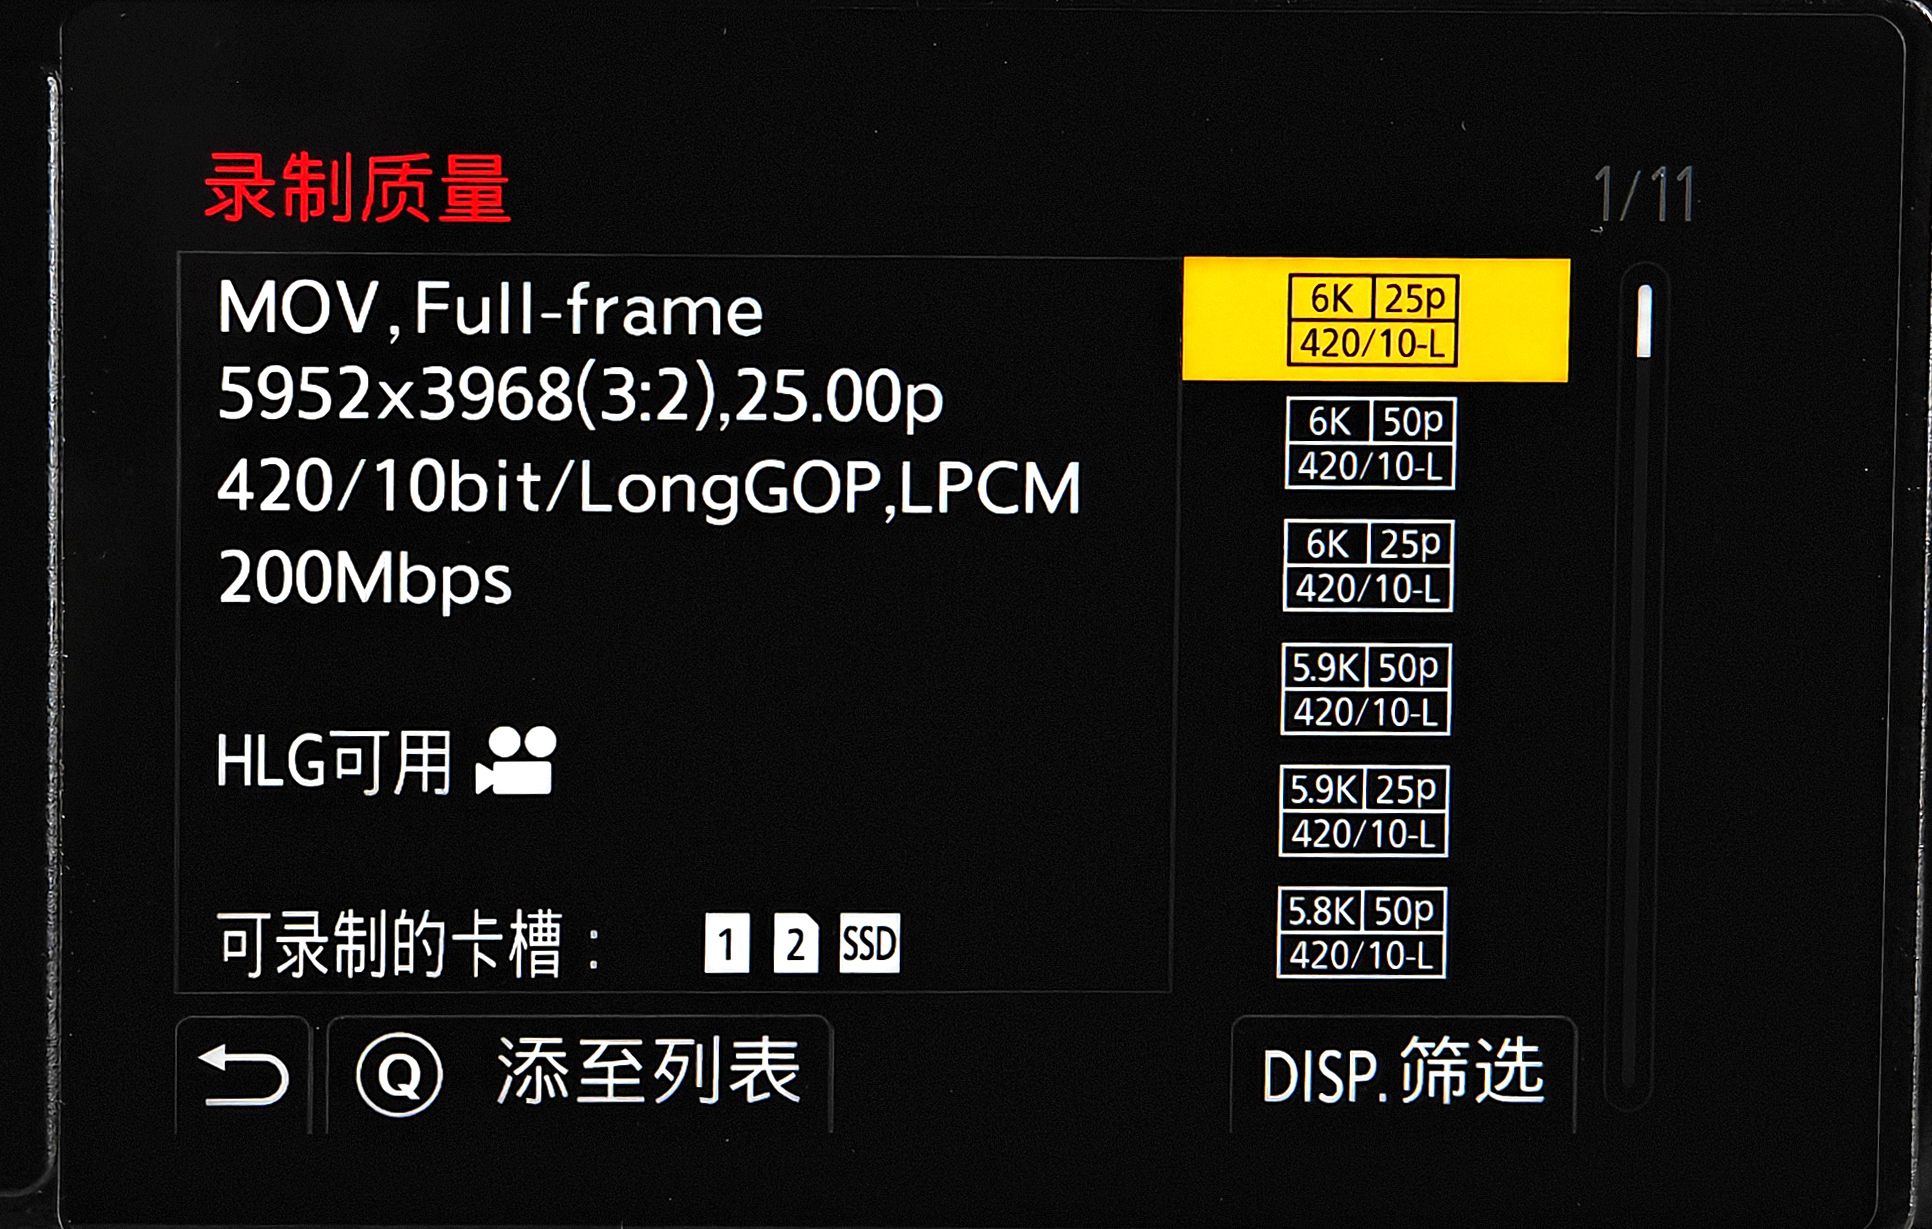Click the back arrow return icon
The width and height of the screenshot is (1932, 1229).
click(243, 1075)
